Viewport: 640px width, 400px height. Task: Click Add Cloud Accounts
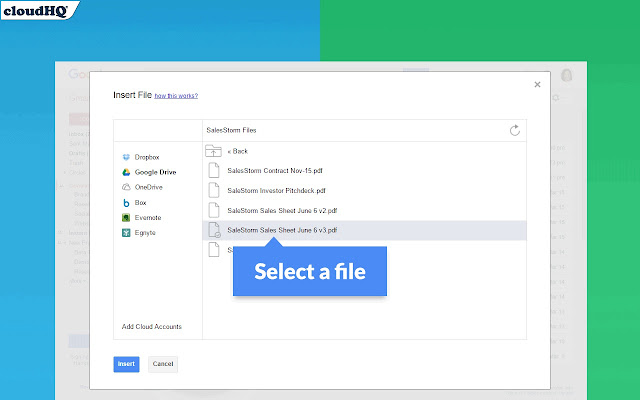pos(151,327)
